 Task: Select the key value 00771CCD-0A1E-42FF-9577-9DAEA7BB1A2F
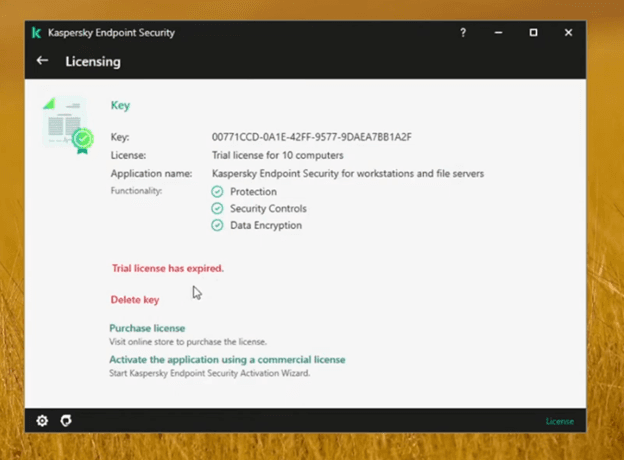click(312, 137)
